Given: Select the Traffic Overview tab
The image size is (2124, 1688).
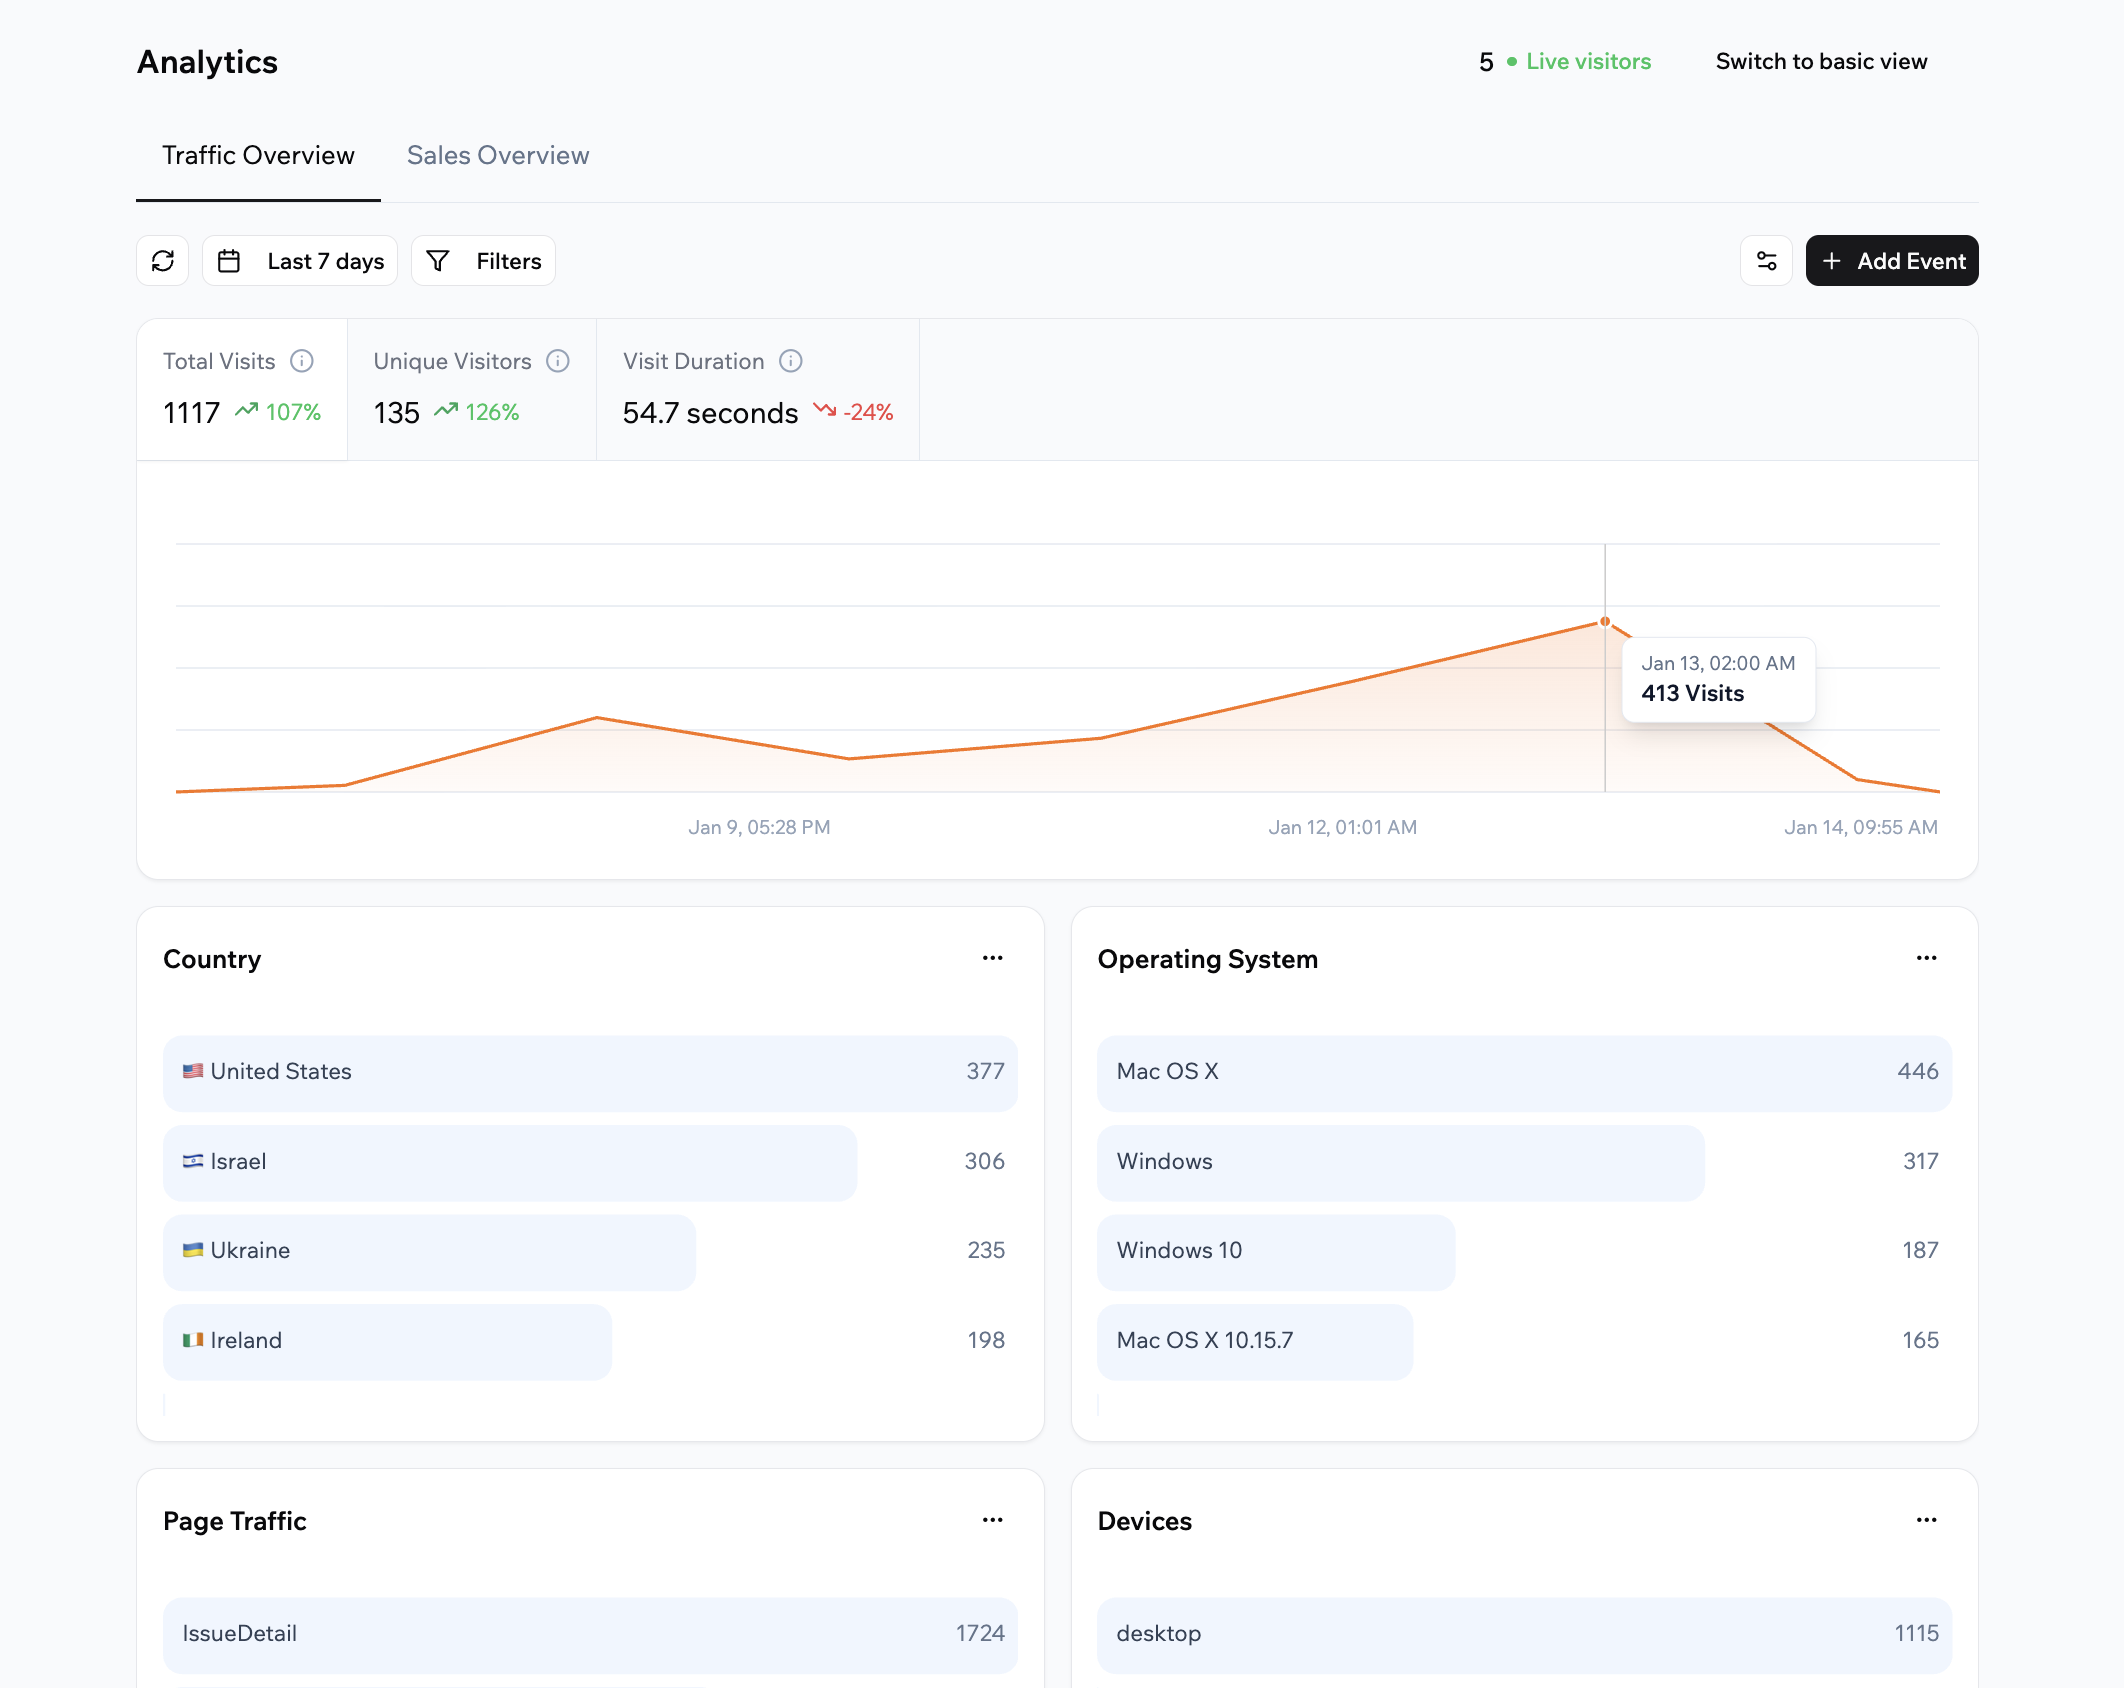Looking at the screenshot, I should pos(258,155).
